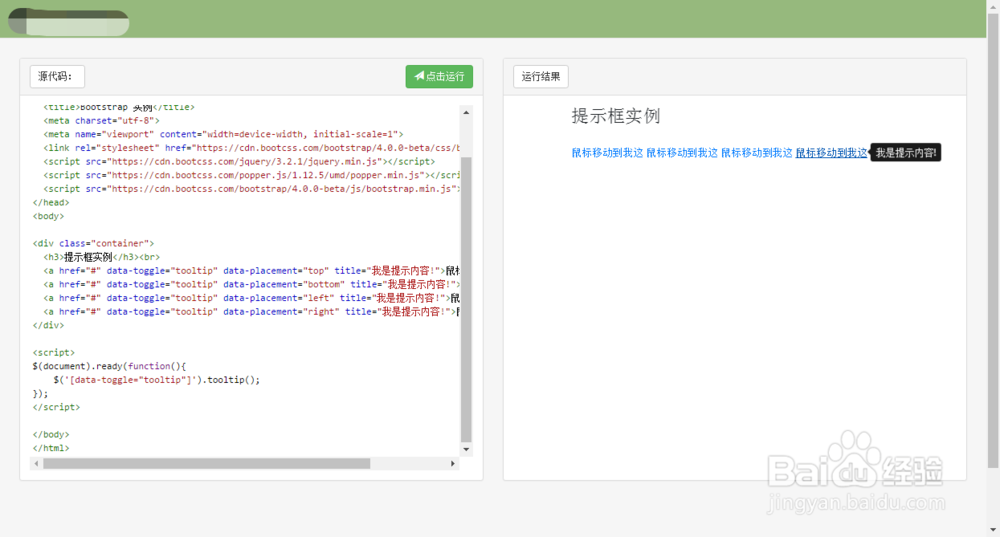Screen dimensions: 1000x537
Task: Click the 运行结果 label button
Action: click(541, 77)
